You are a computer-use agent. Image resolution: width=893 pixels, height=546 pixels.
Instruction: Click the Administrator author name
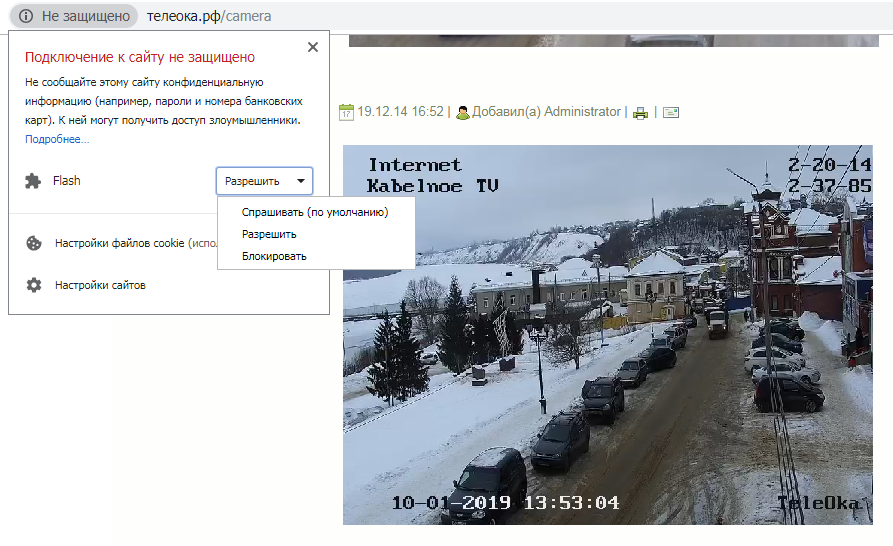(582, 112)
